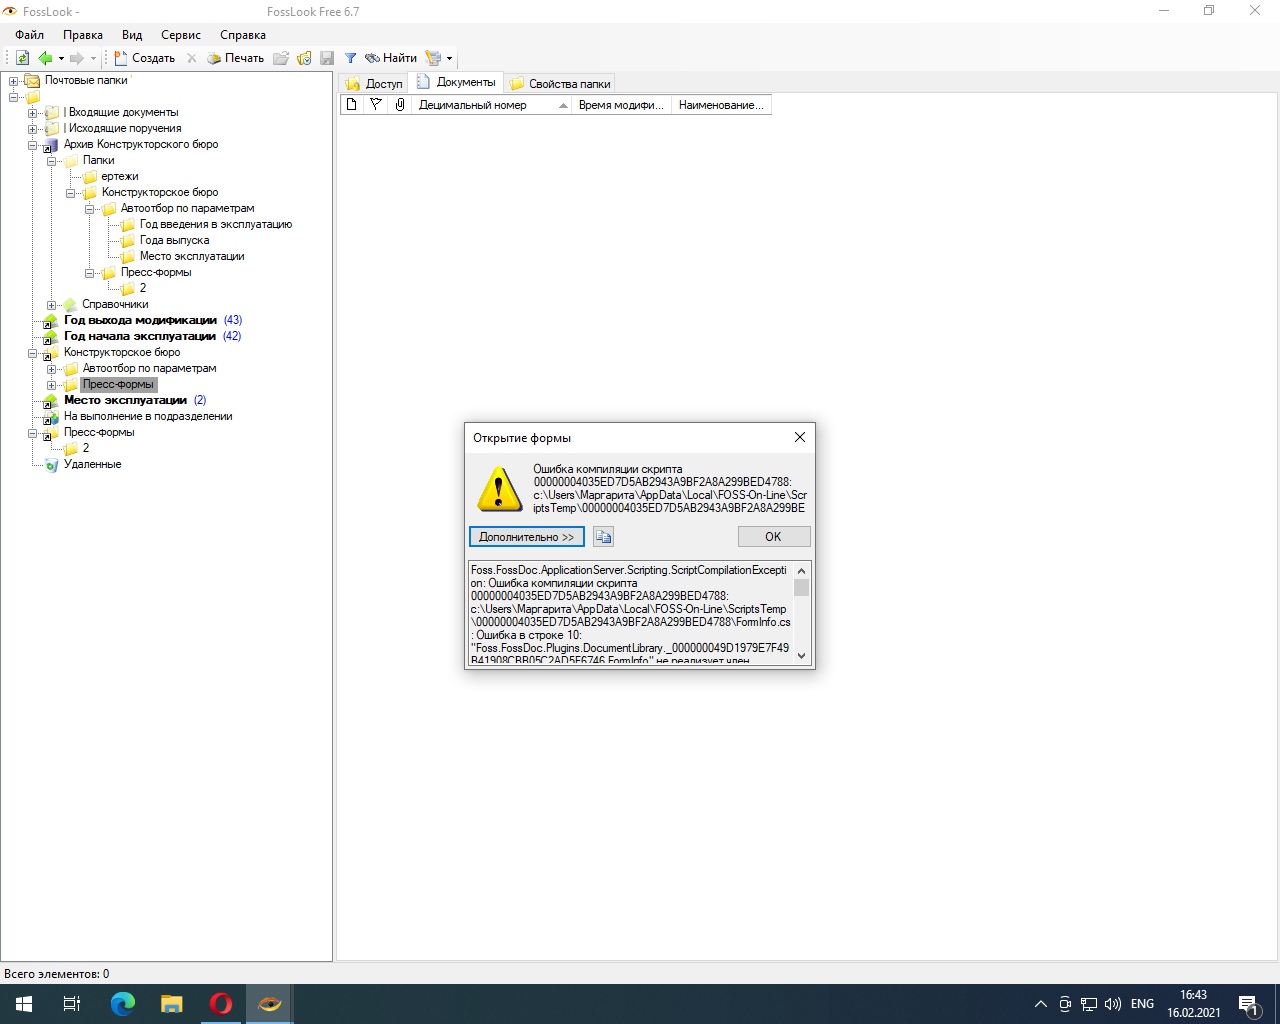The image size is (1280, 1024).
Task: Click the volume icon in system tray
Action: point(1113,1004)
